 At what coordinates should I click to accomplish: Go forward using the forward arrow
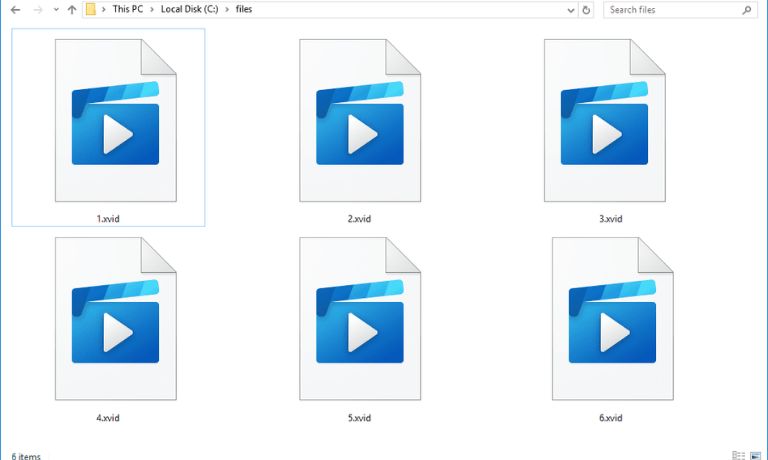coord(38,10)
